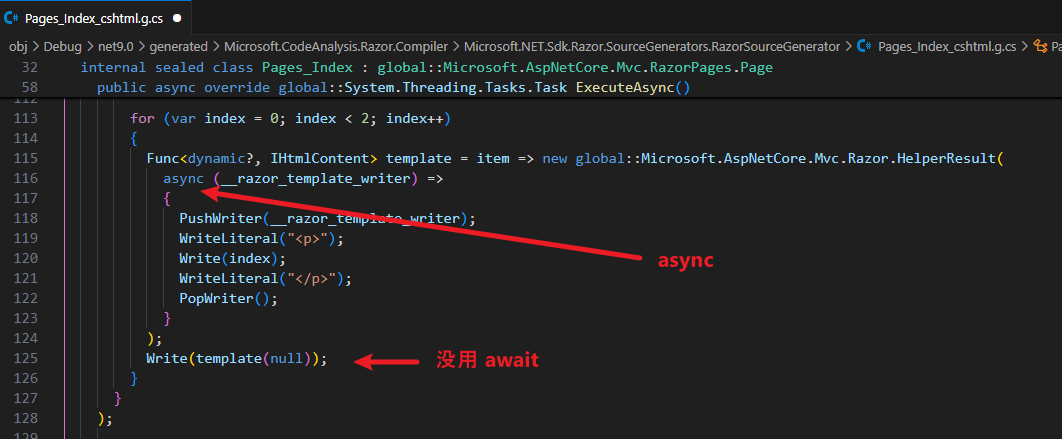Open the Debug breadcrumb segment

[x=61, y=47]
